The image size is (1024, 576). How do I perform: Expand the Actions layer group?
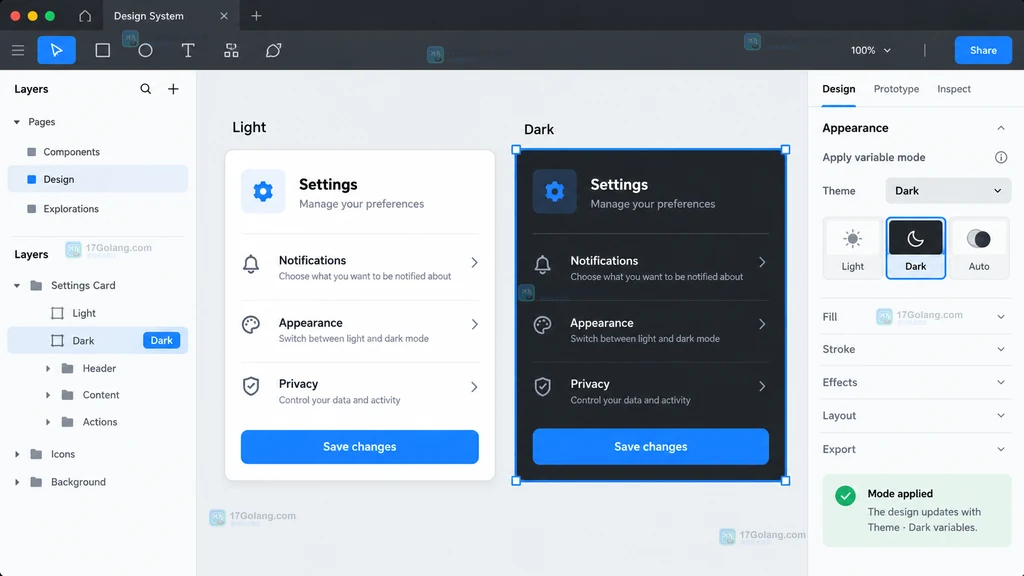pos(48,422)
